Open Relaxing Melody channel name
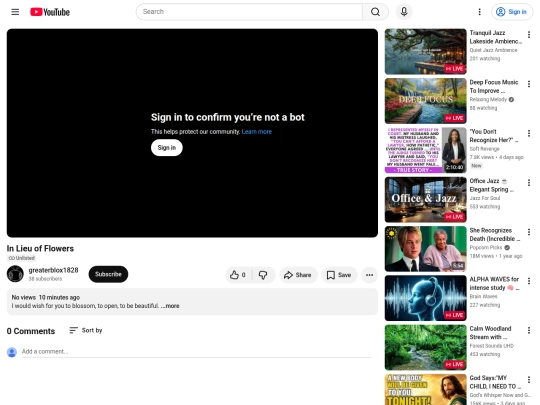Viewport: 540px width, 405px height. click(488, 100)
